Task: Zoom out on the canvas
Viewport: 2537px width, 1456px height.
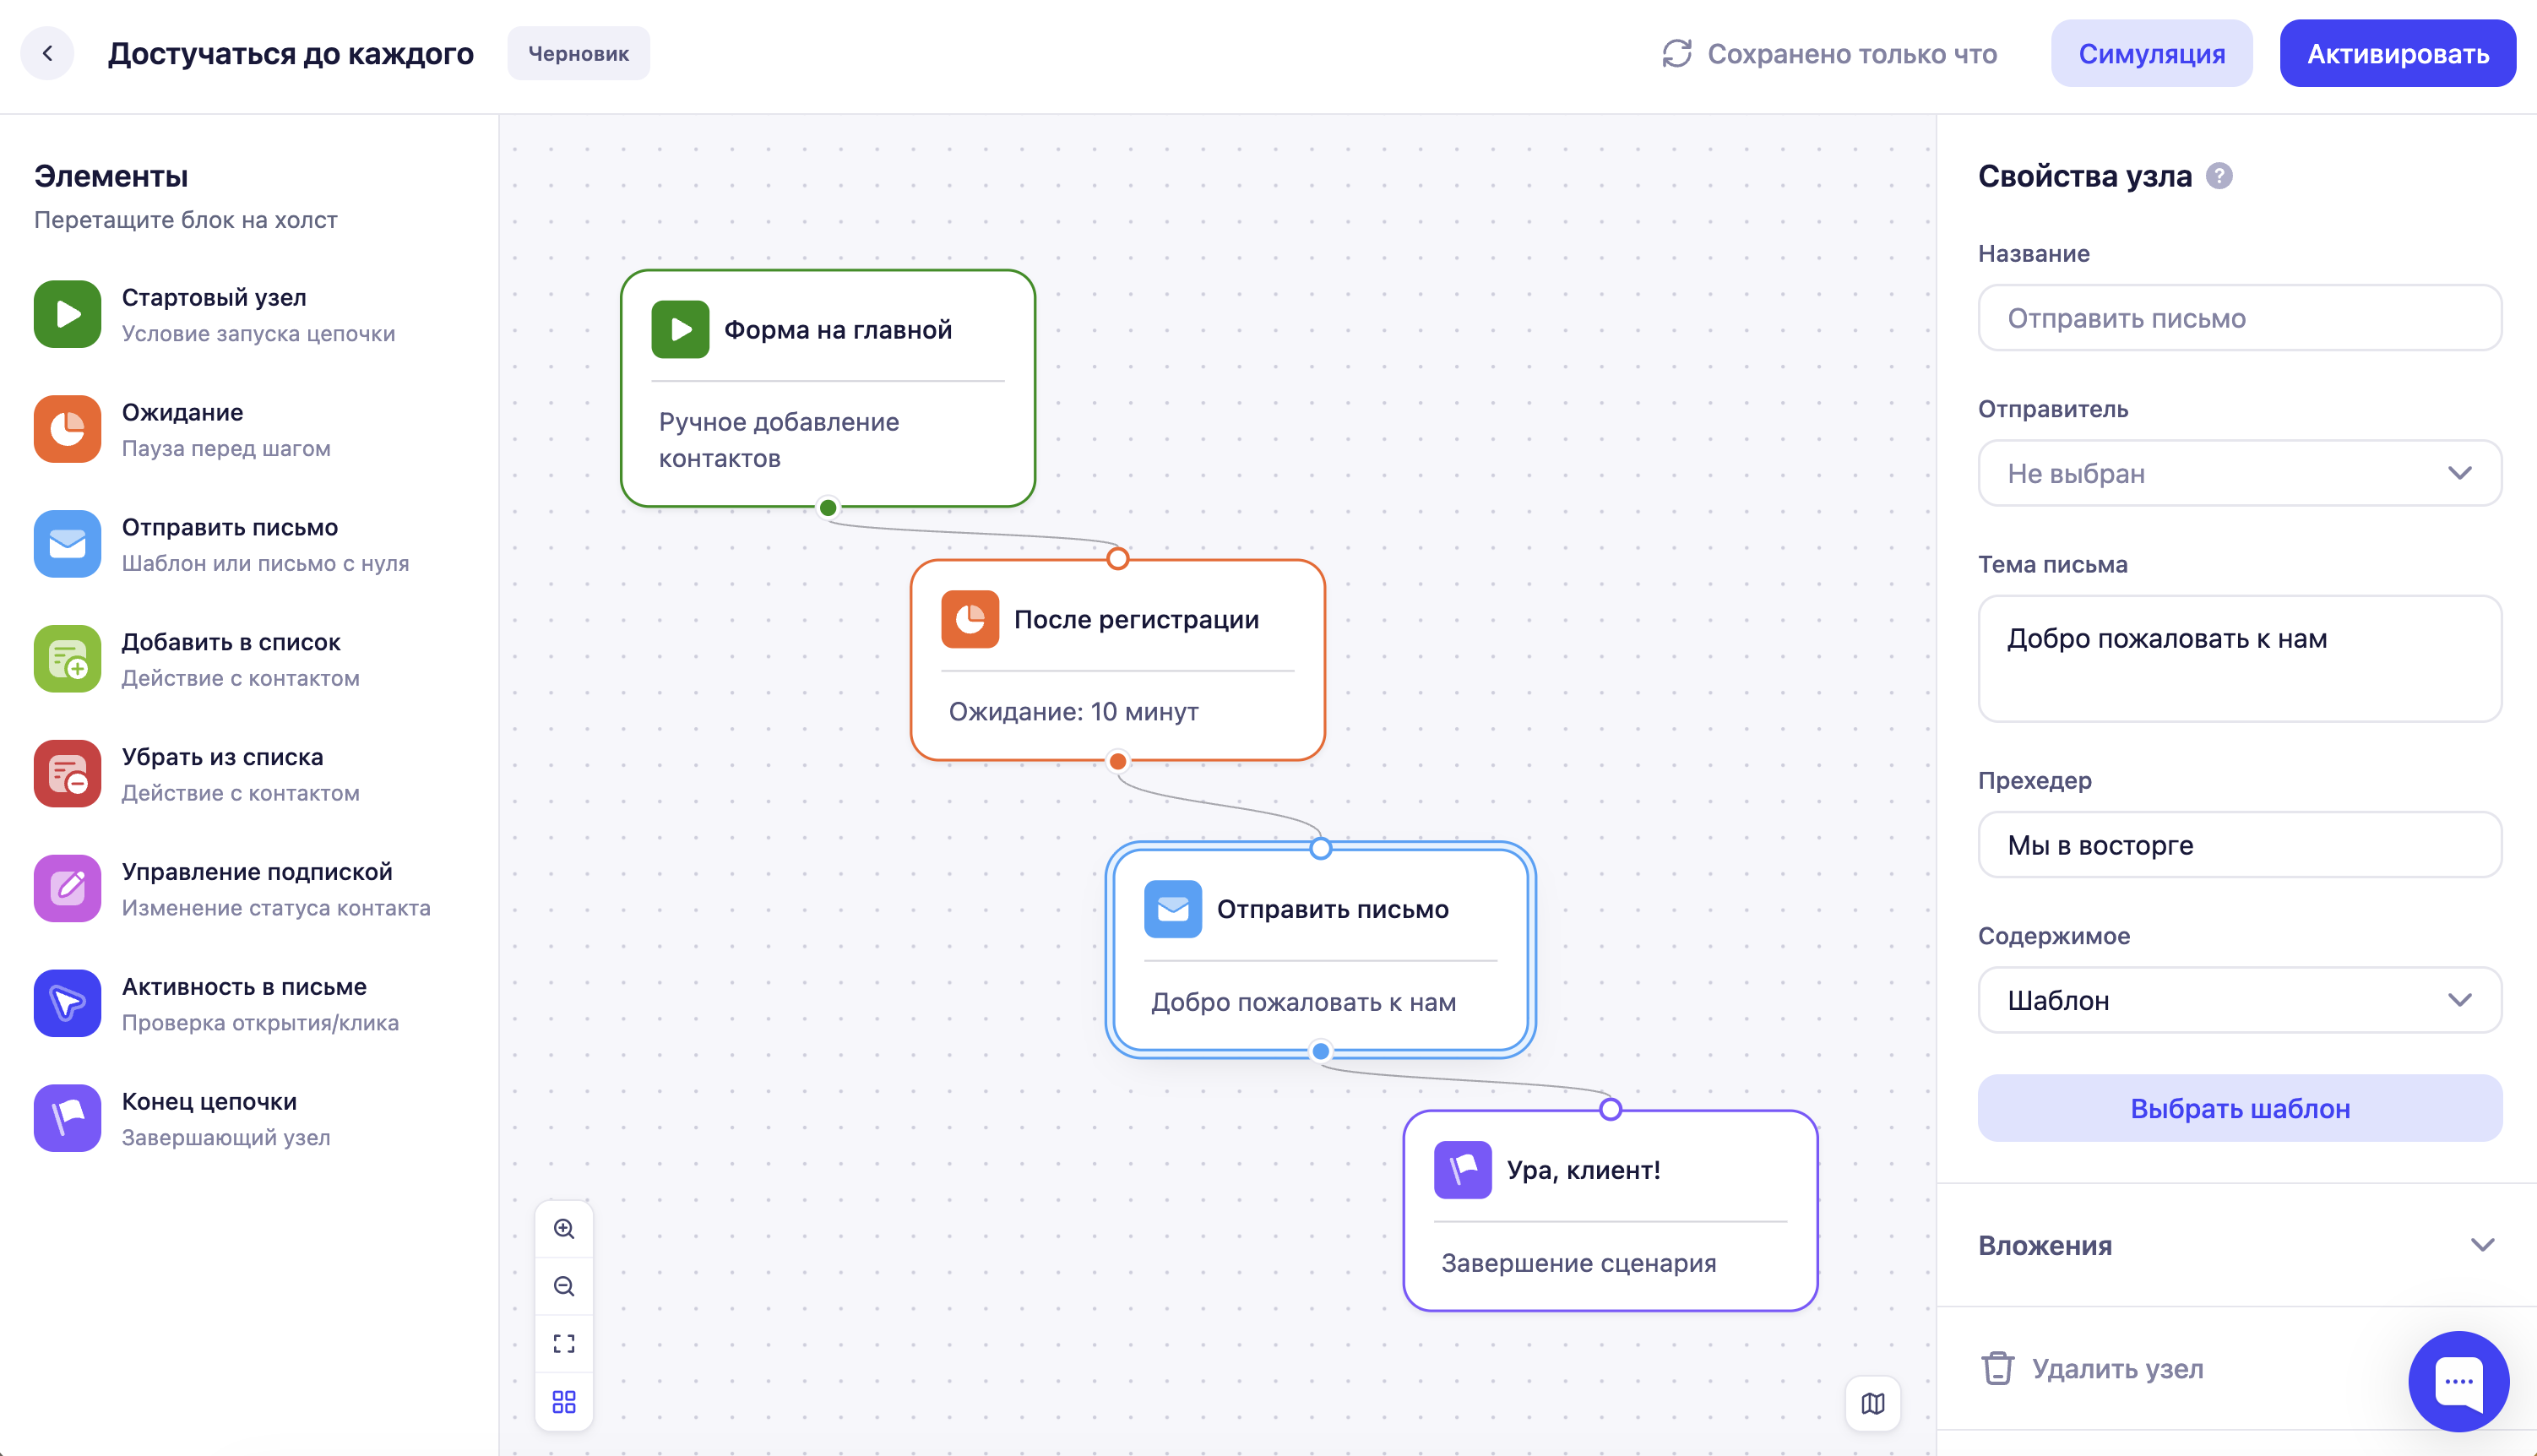Action: click(x=564, y=1286)
